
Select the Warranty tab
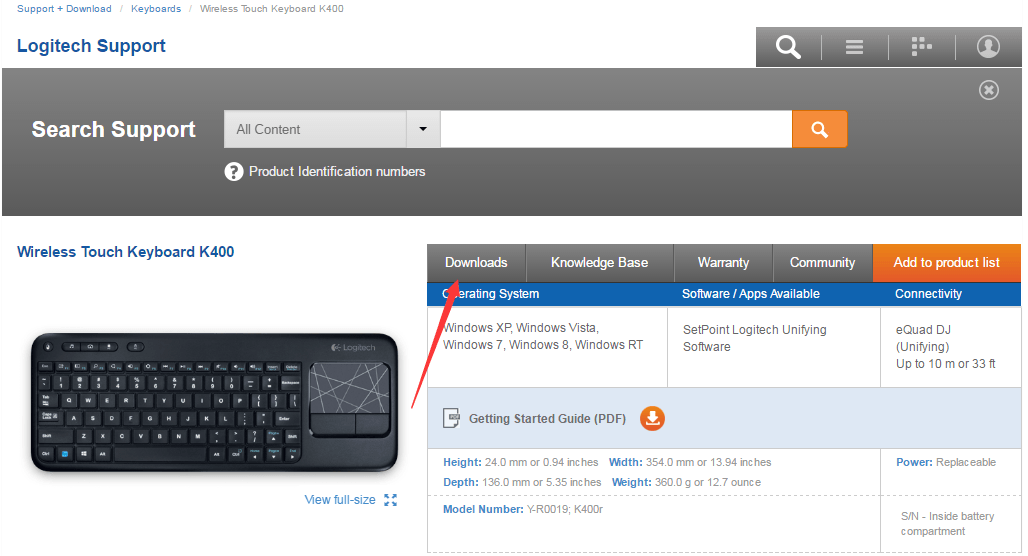723,263
